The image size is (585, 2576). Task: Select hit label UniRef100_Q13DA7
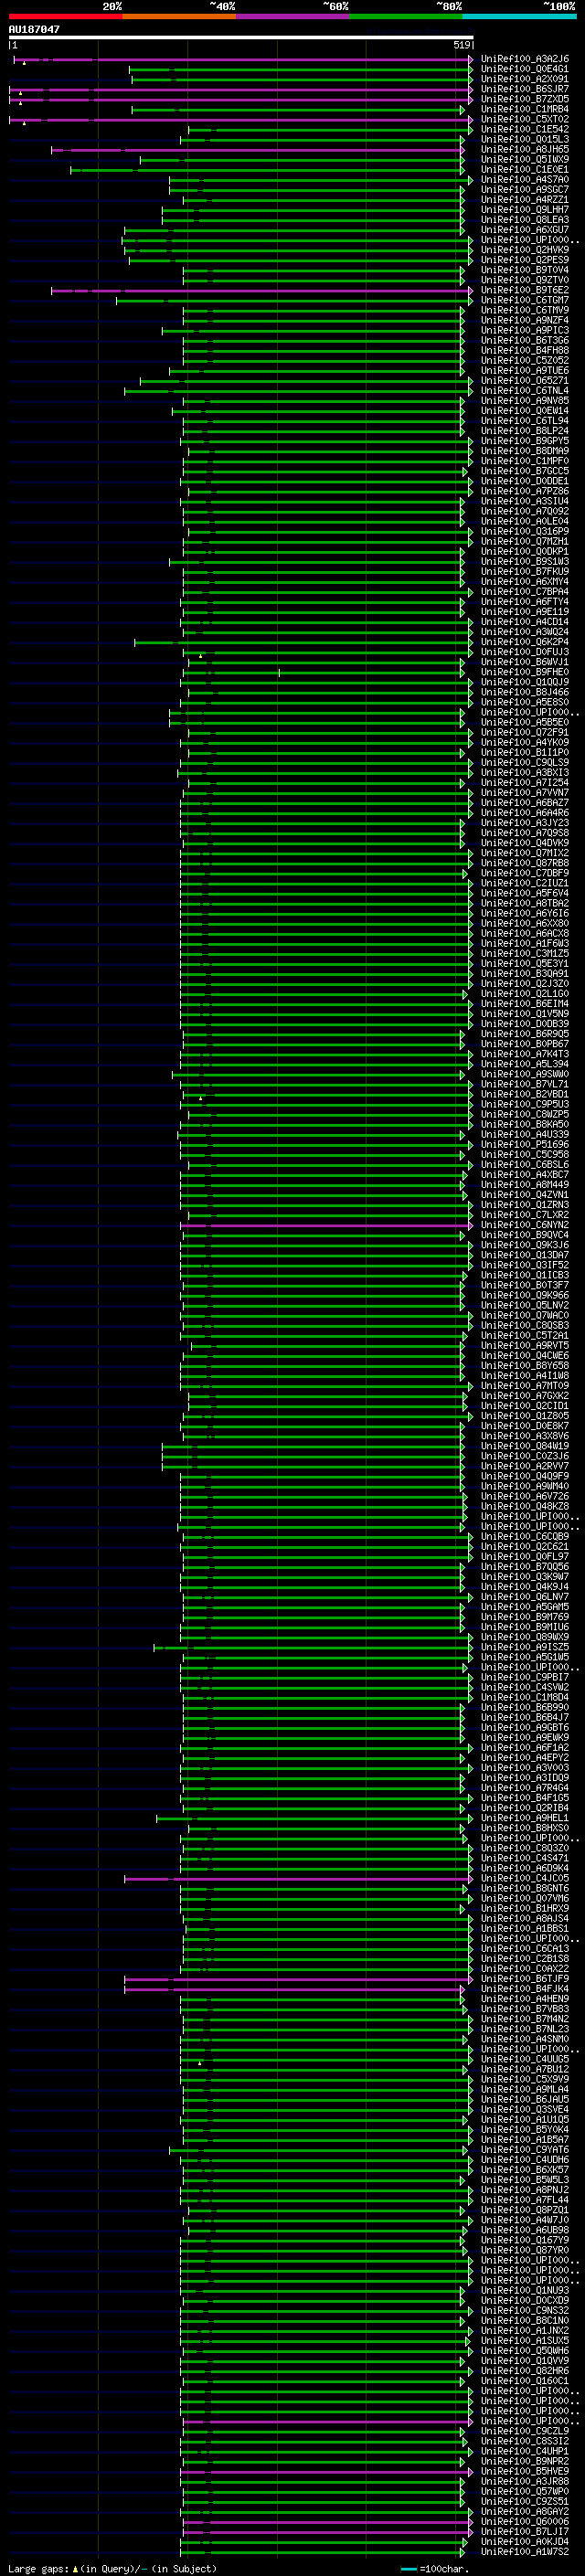[x=524, y=1255]
